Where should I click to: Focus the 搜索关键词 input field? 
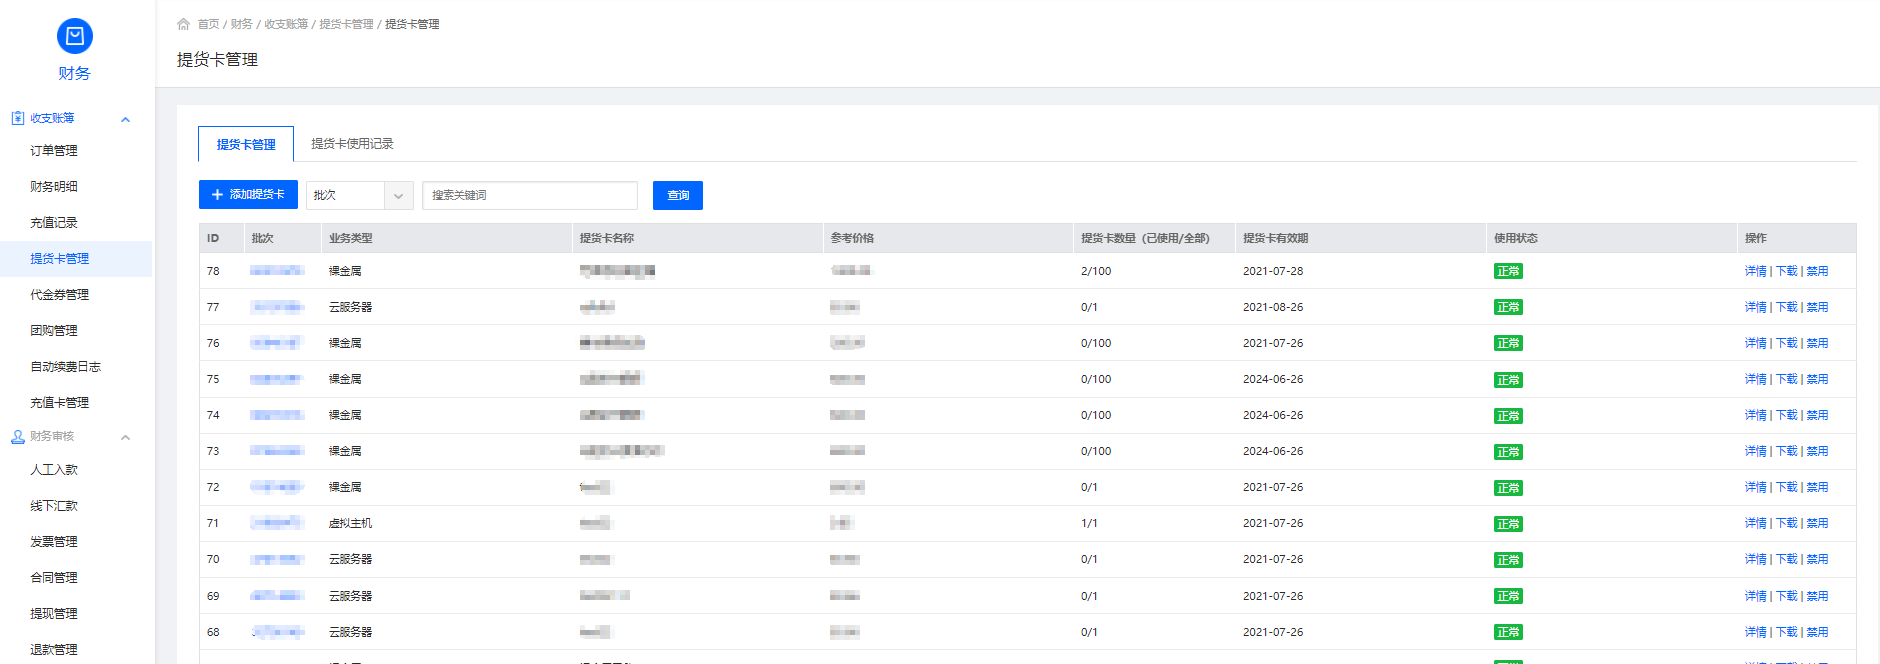coord(530,195)
